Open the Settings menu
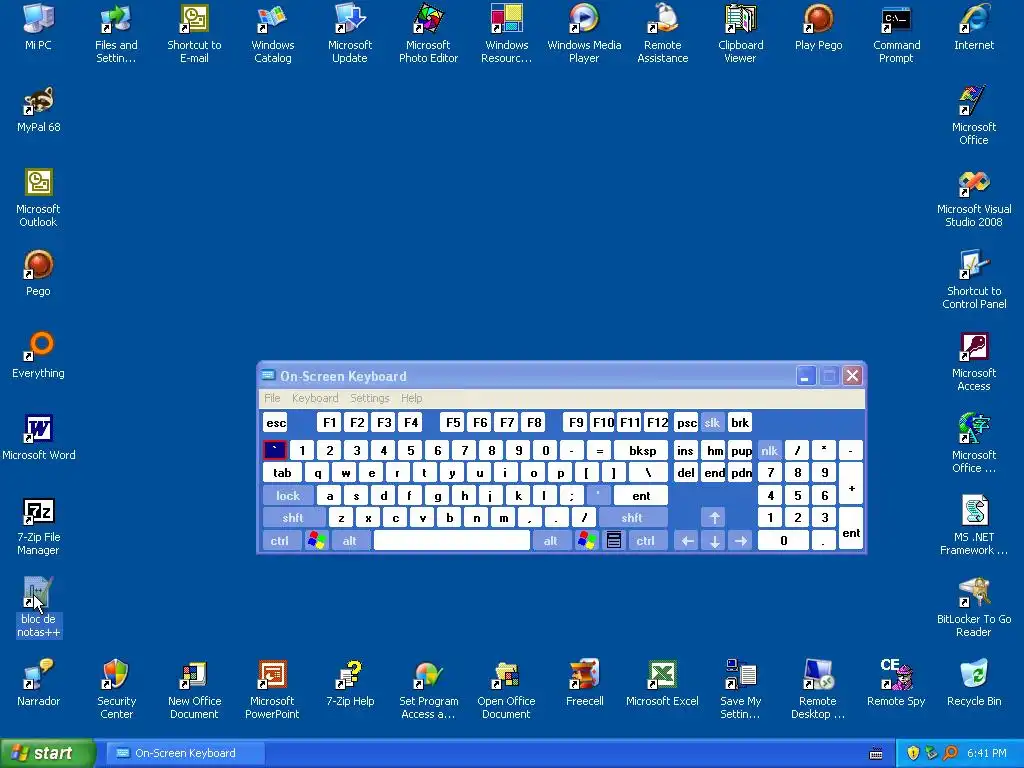Screen dimensions: 1024x768 tap(370, 398)
